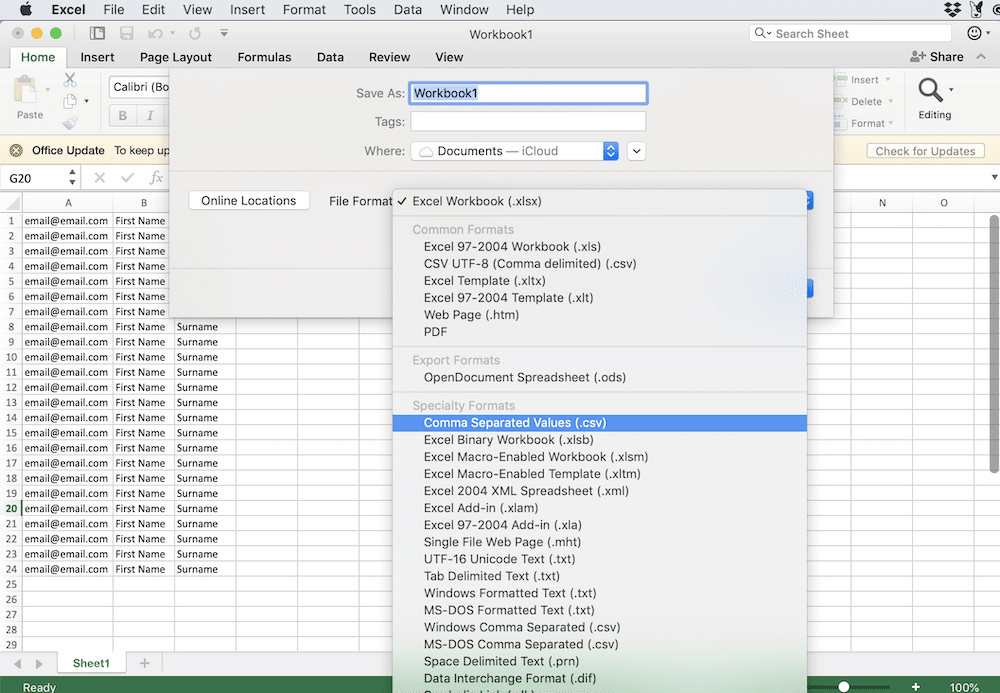Image resolution: width=1000 pixels, height=693 pixels.
Task: Click the Undo arrow icon
Action: 155,33
